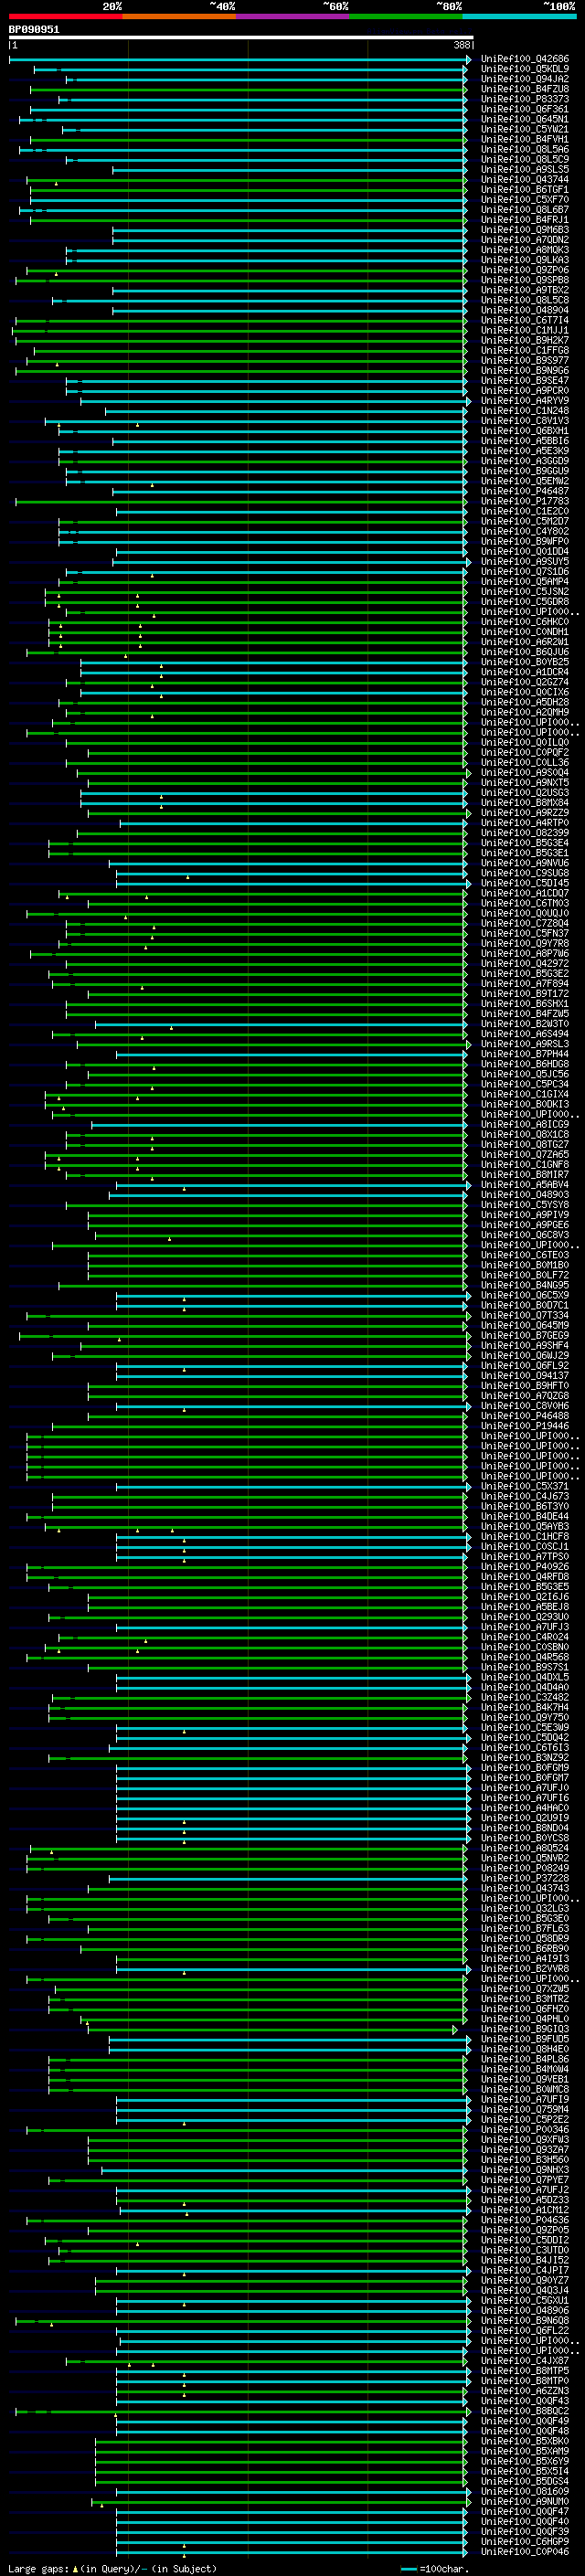
Task: Open UniRef100_B6QJU6 entry
Action: 525,652
